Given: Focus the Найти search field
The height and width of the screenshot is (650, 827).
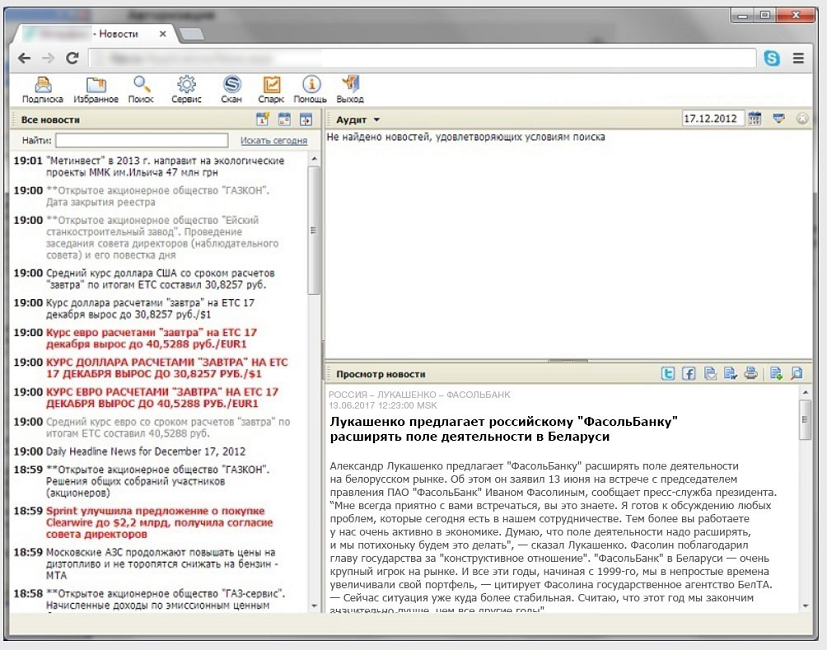Looking at the screenshot, I should pyautogui.click(x=142, y=140).
